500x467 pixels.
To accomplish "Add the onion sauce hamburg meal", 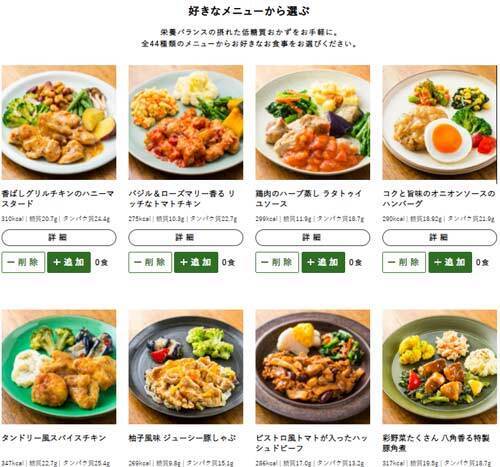I will coord(450,262).
